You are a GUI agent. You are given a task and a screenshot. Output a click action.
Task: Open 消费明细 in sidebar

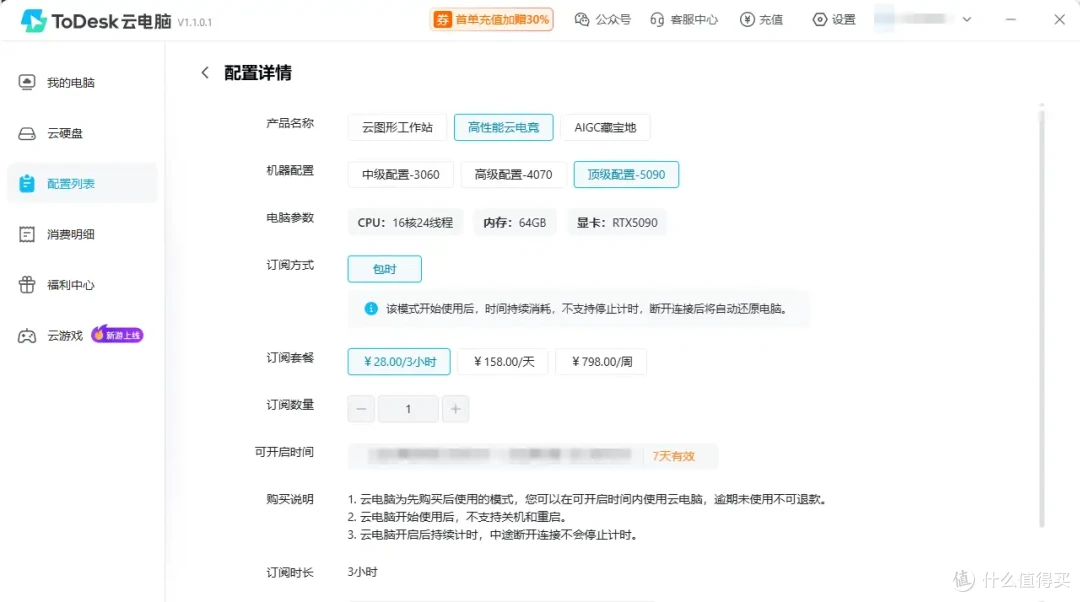82,234
